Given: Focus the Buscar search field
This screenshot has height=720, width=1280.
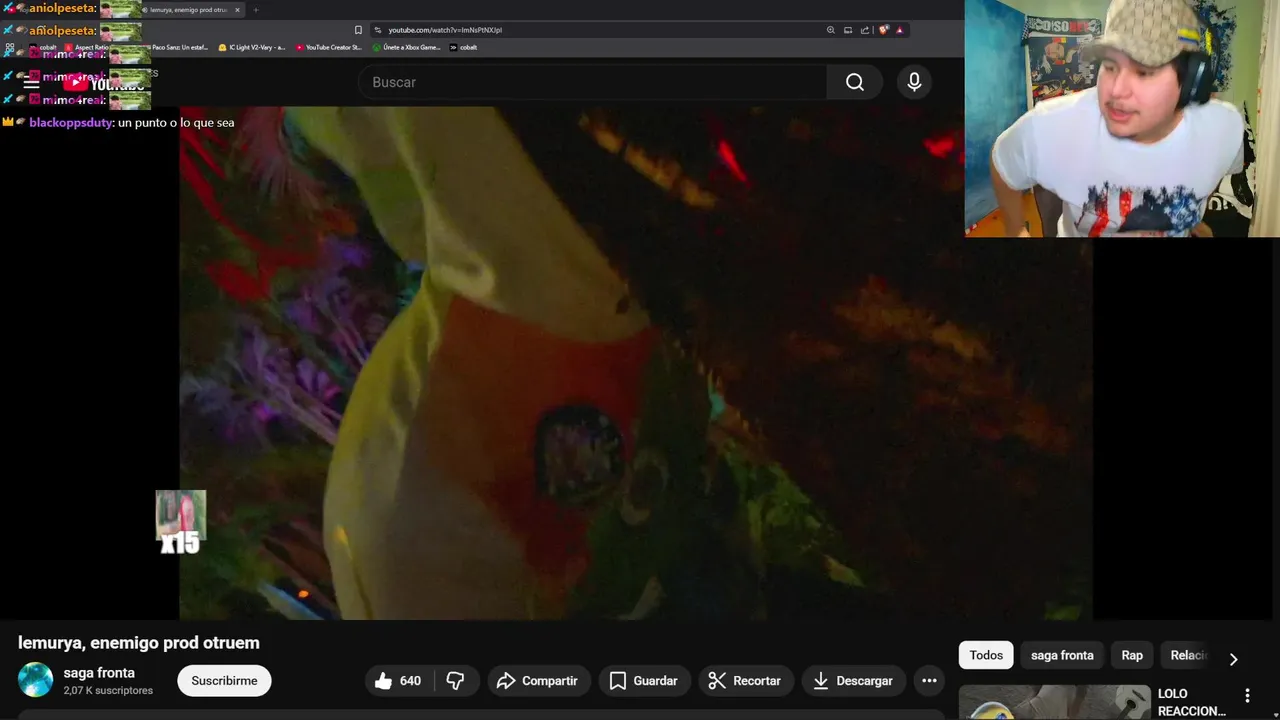Looking at the screenshot, I should click(592, 82).
